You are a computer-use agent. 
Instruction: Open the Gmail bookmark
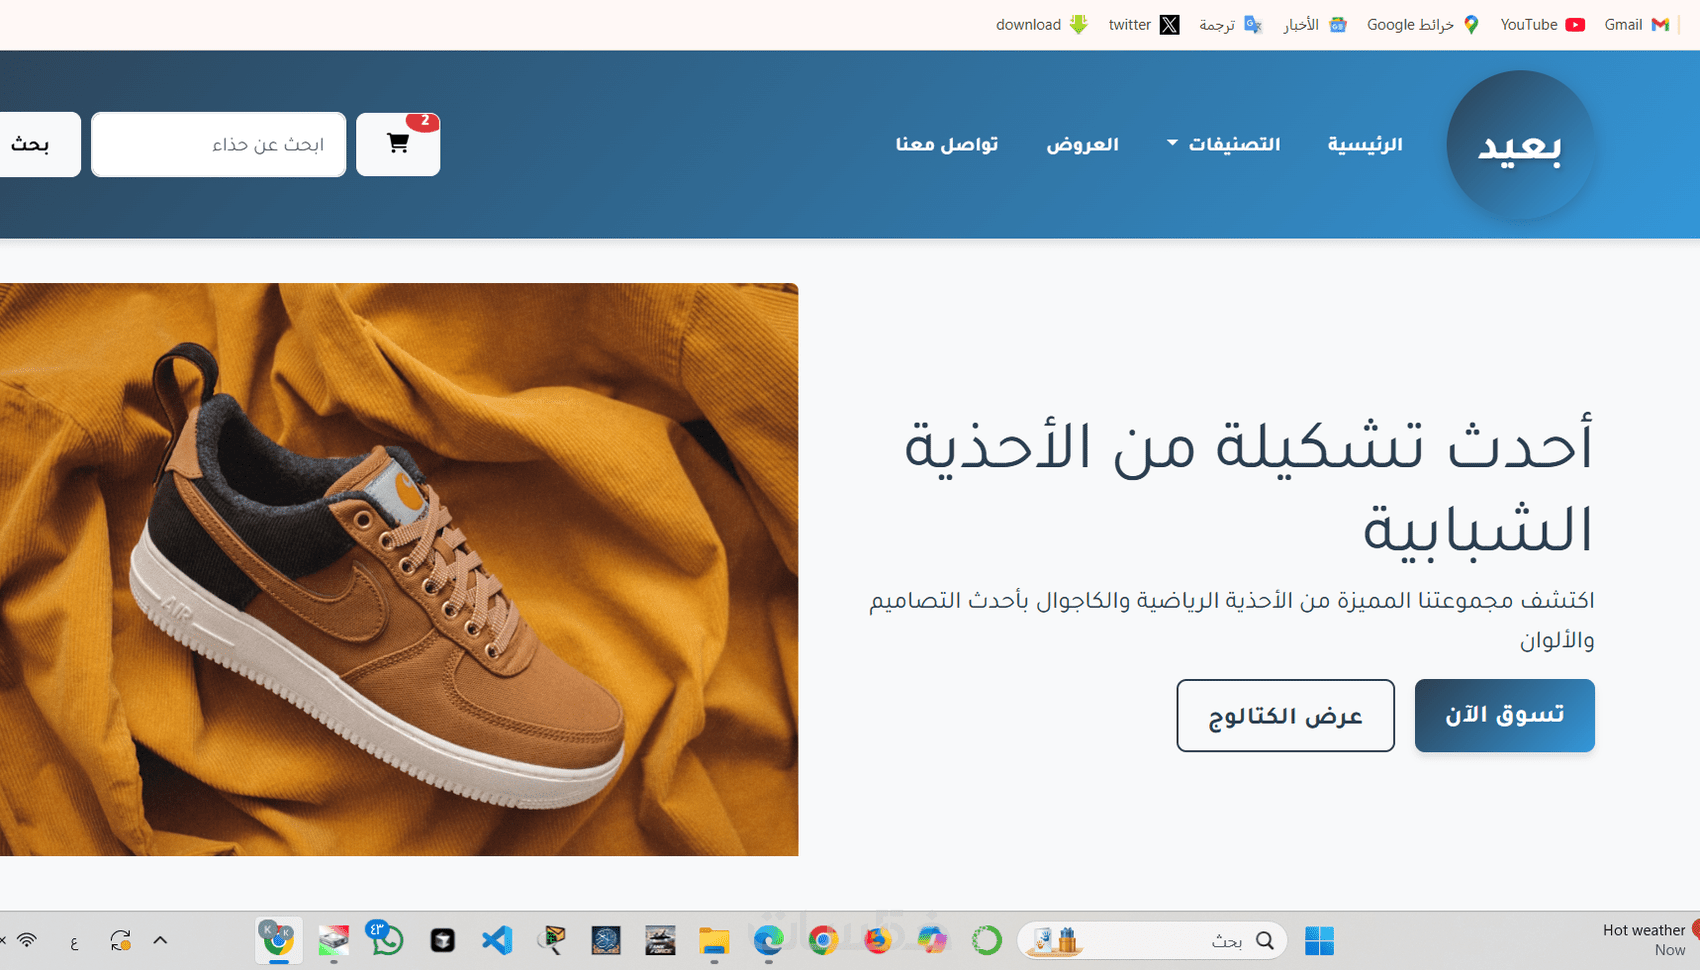(x=1637, y=25)
